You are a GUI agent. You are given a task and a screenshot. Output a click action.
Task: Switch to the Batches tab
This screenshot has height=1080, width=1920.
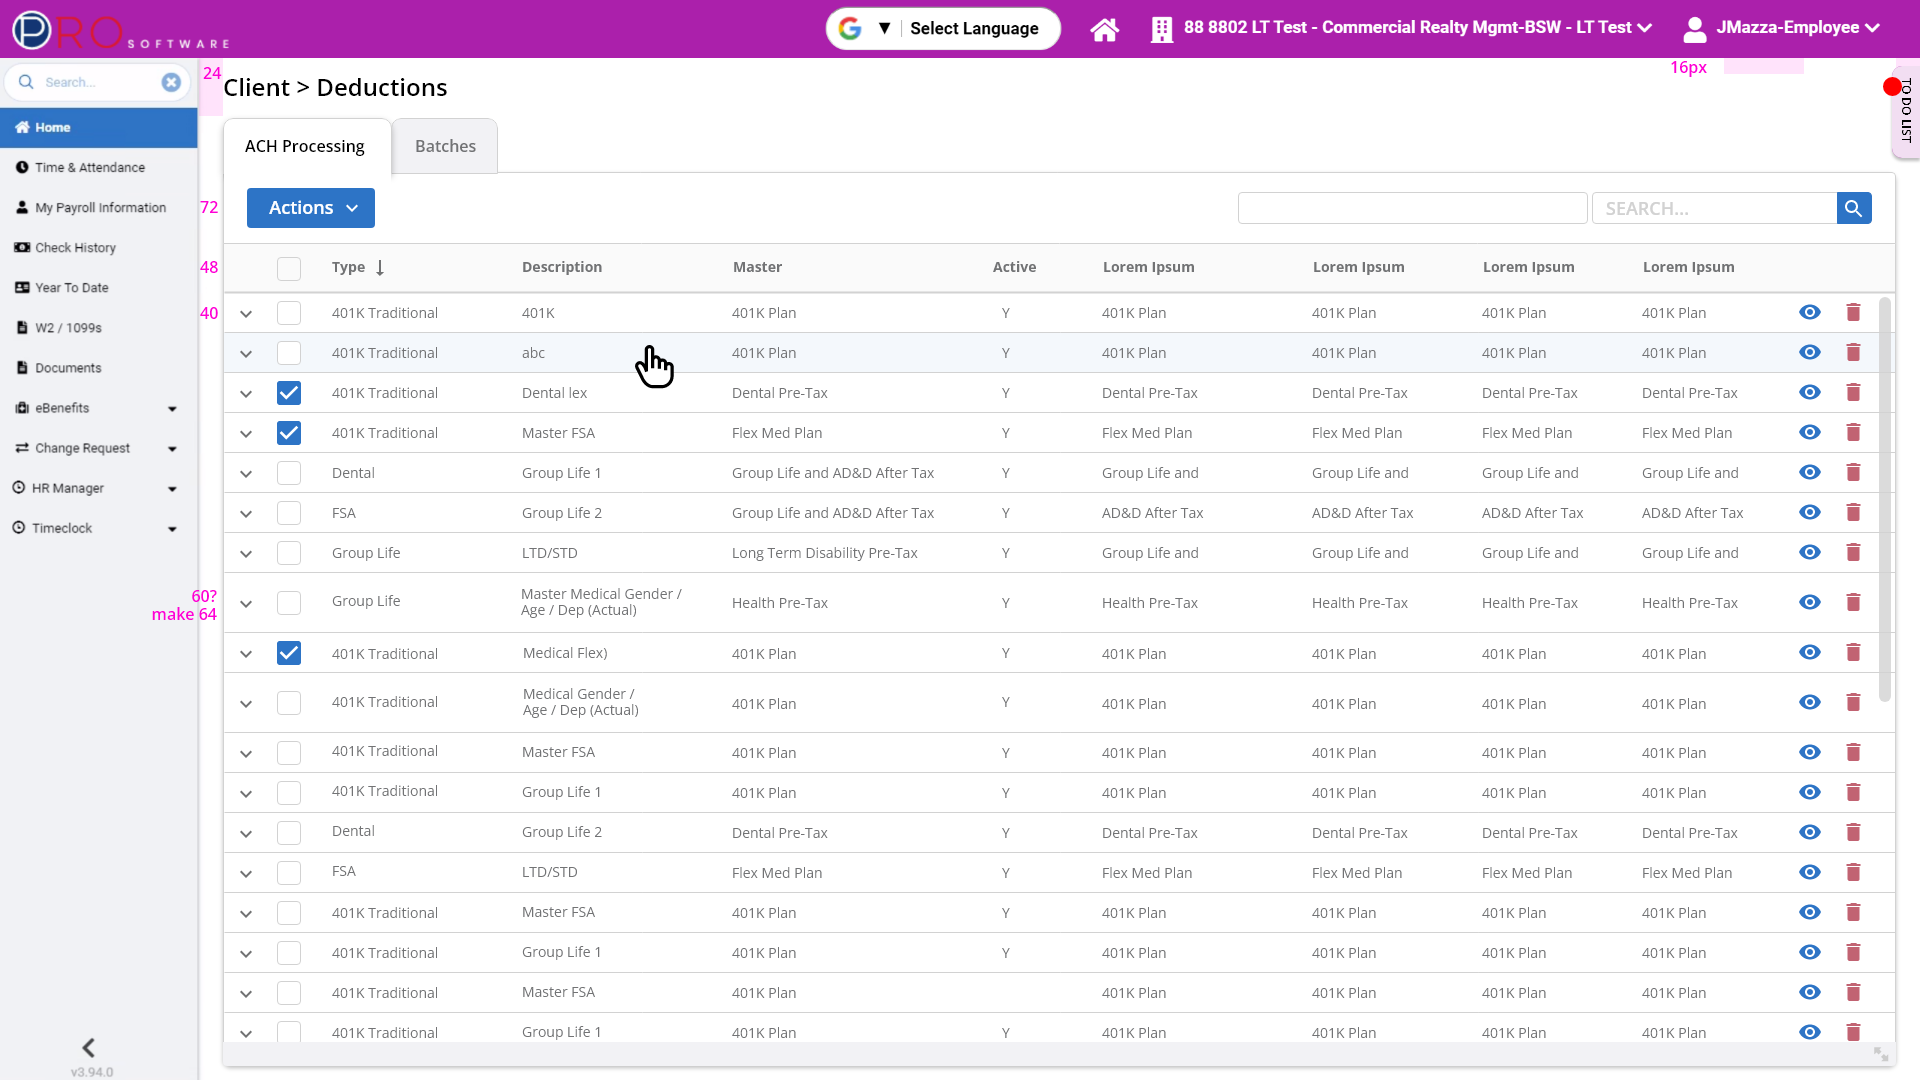[445, 146]
